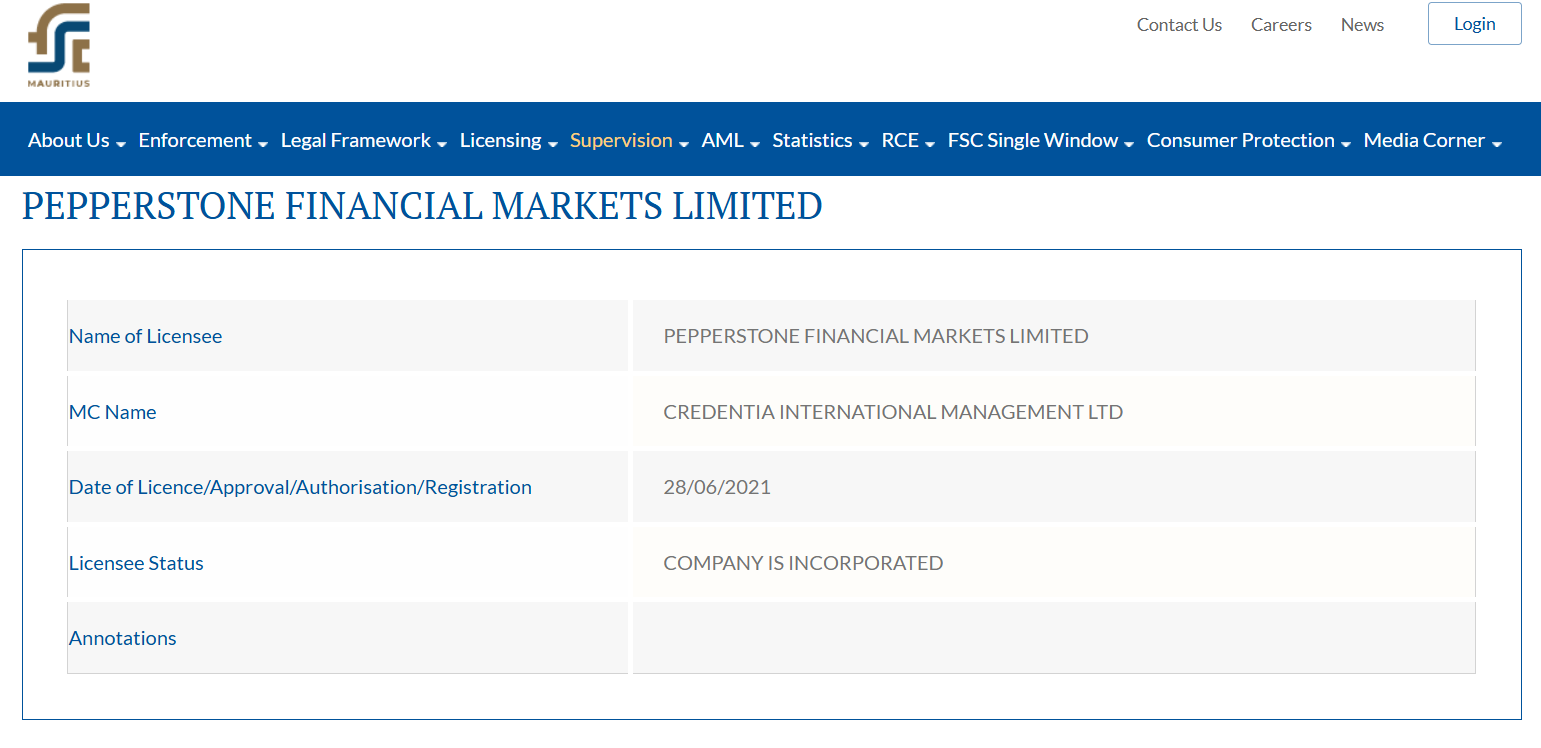The height and width of the screenshot is (748, 1541).
Task: Click the Credentia International Management Ltd value
Action: click(x=893, y=412)
